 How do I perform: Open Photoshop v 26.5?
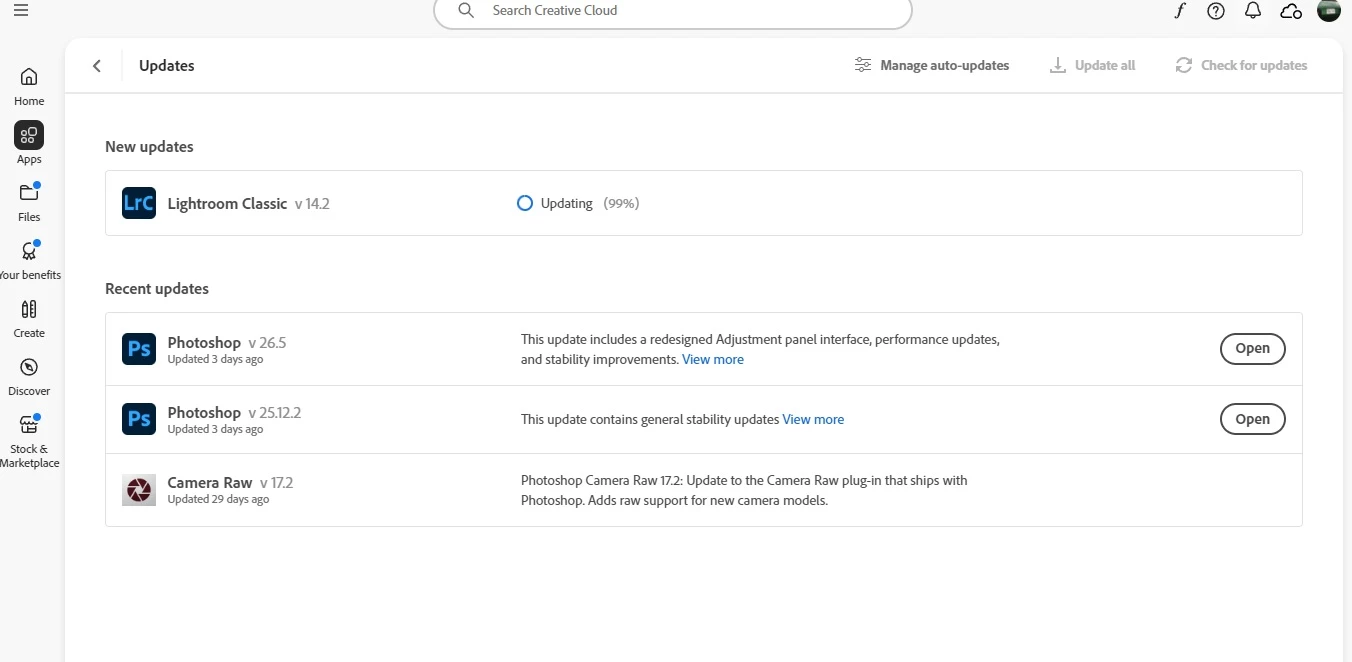1253,349
